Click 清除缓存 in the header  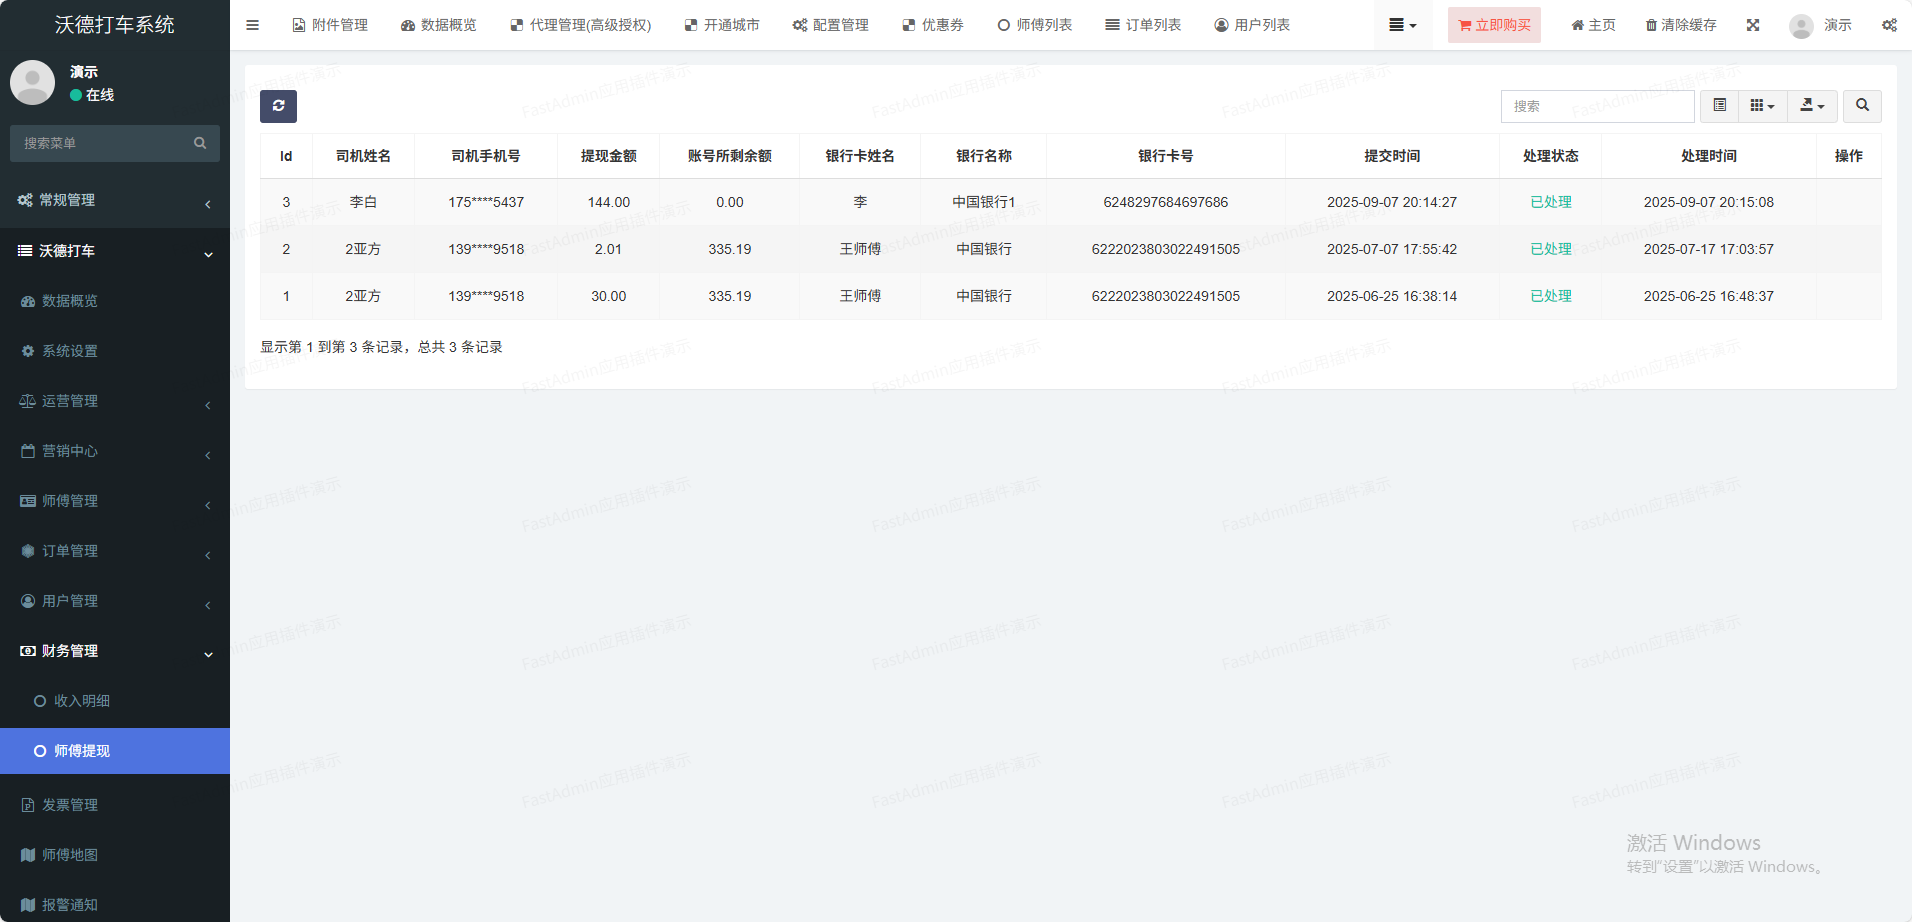tap(1681, 25)
